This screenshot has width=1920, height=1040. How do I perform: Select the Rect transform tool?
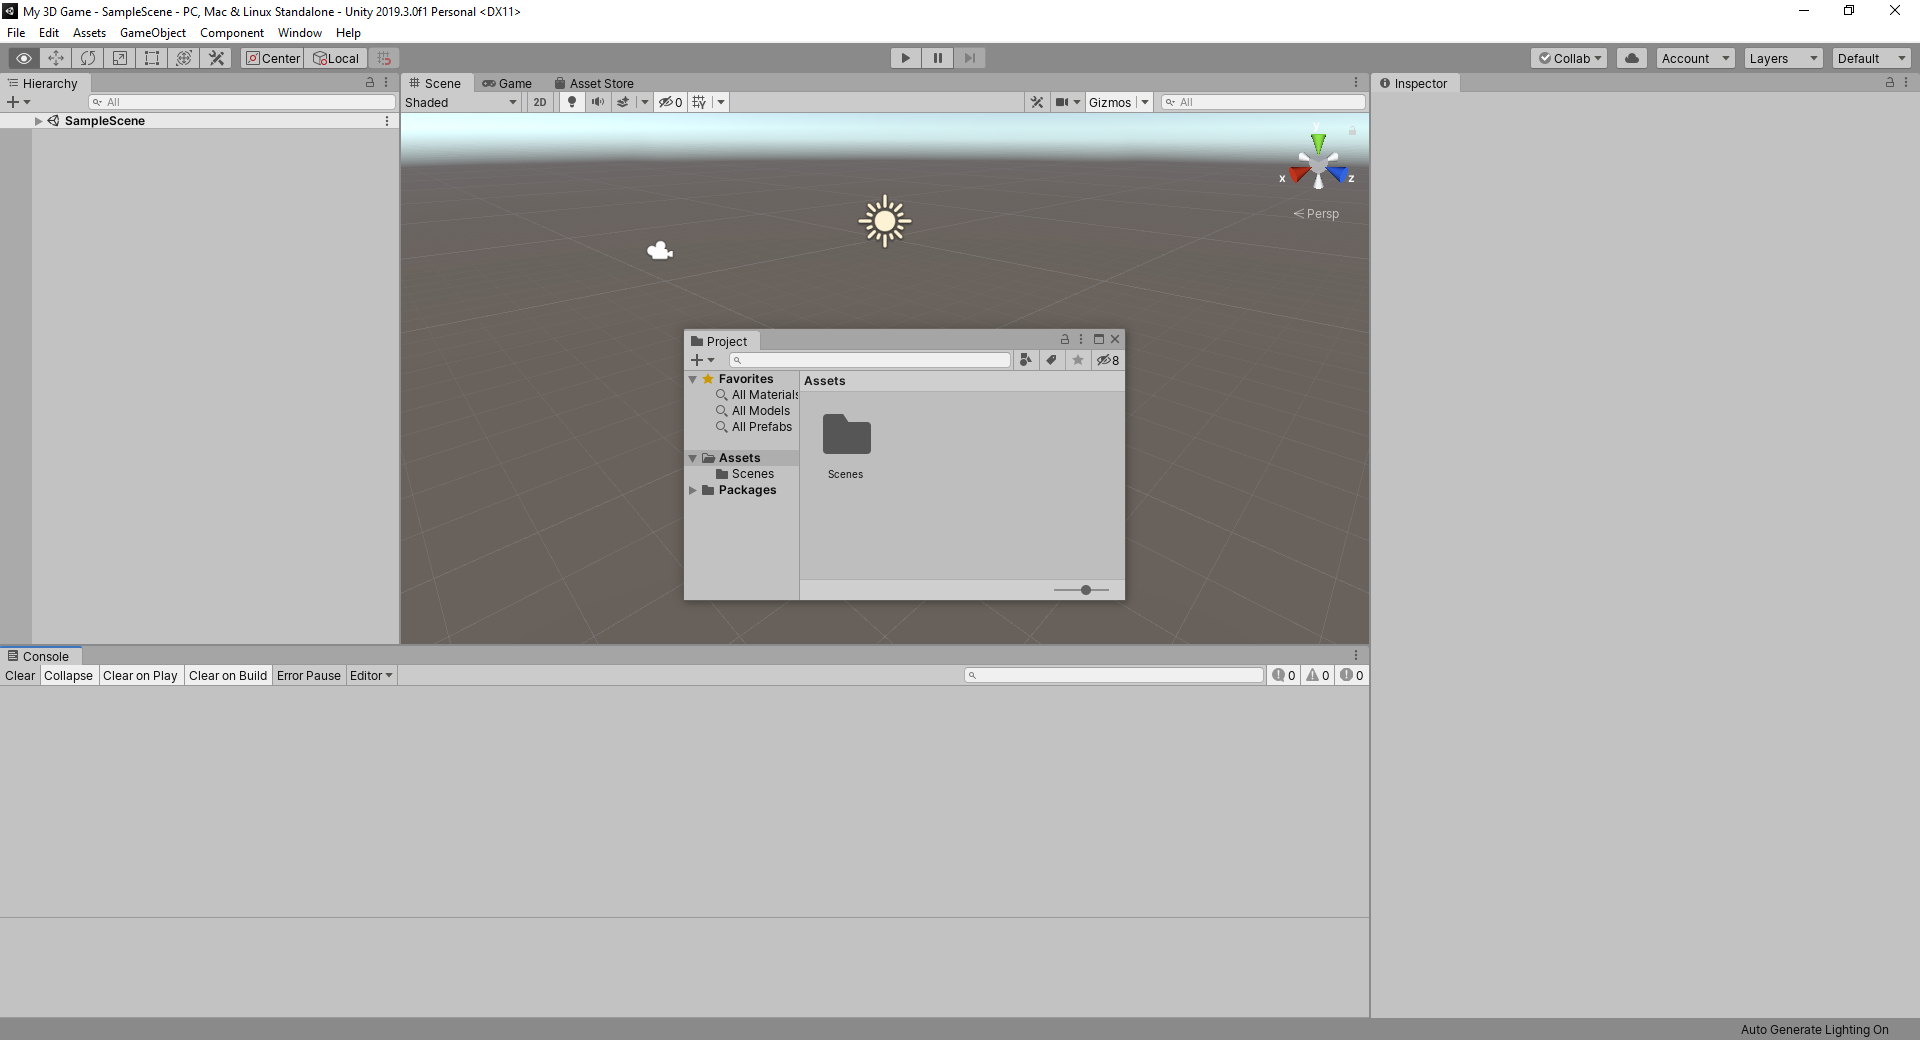(x=152, y=58)
